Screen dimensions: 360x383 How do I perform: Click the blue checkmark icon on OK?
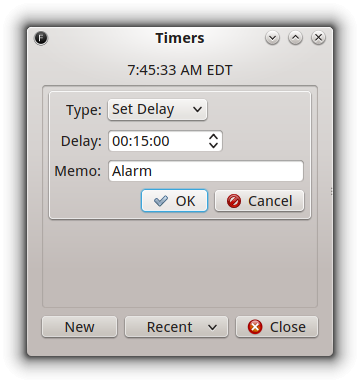point(161,201)
